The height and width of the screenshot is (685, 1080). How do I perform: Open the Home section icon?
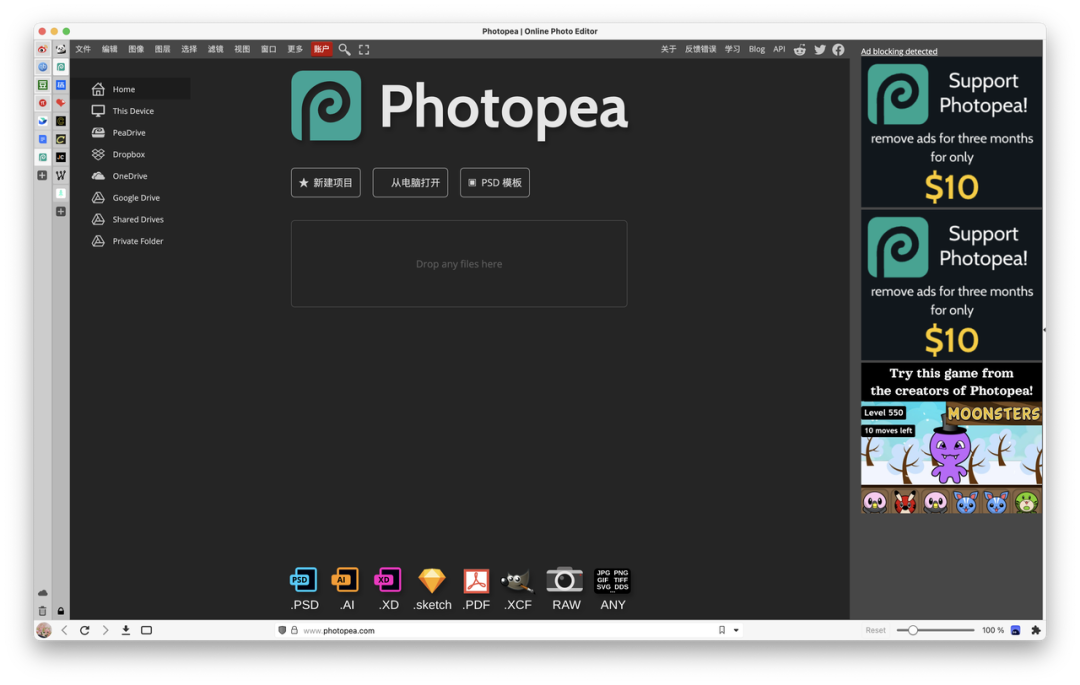(98, 89)
